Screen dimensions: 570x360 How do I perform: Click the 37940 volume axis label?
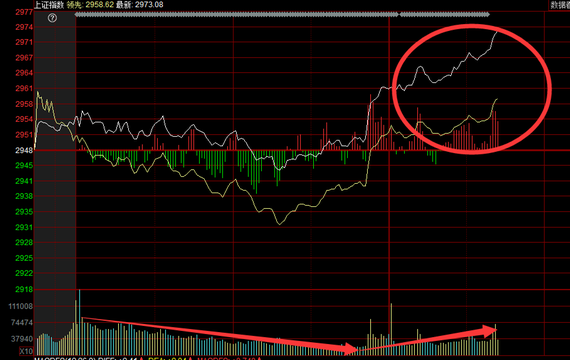(22, 339)
